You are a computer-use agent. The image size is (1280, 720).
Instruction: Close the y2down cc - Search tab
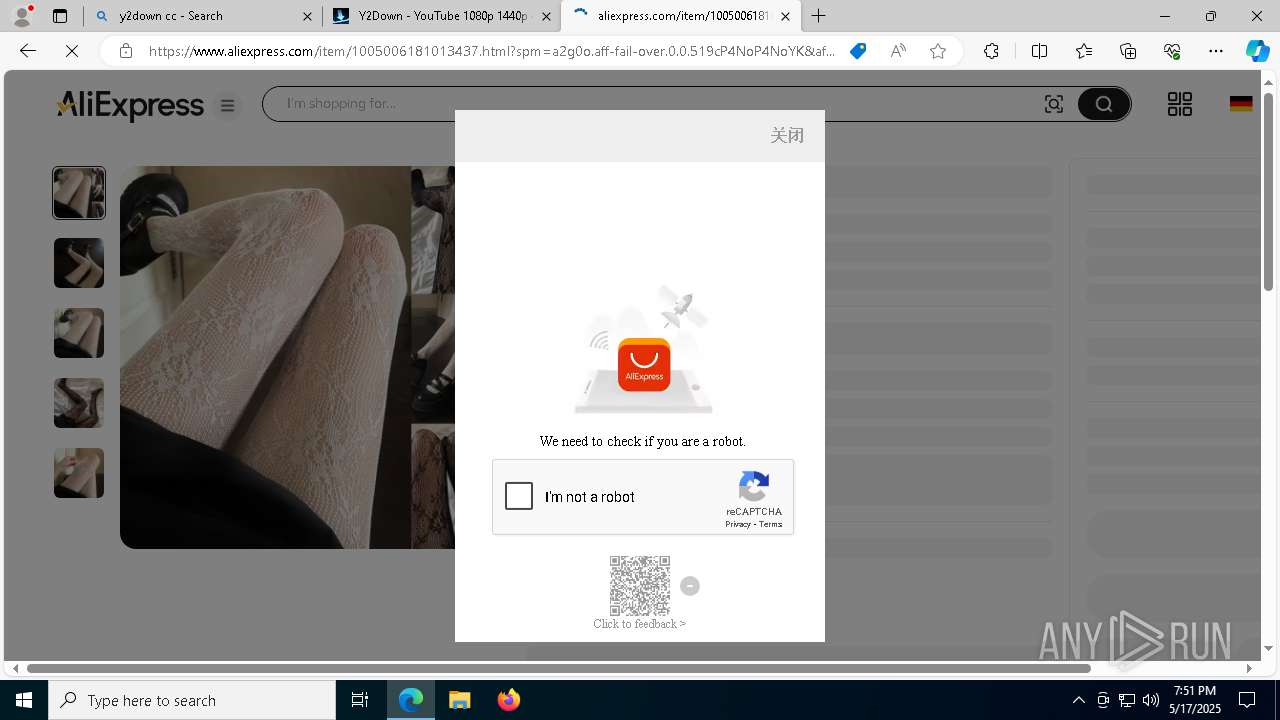pos(307,16)
